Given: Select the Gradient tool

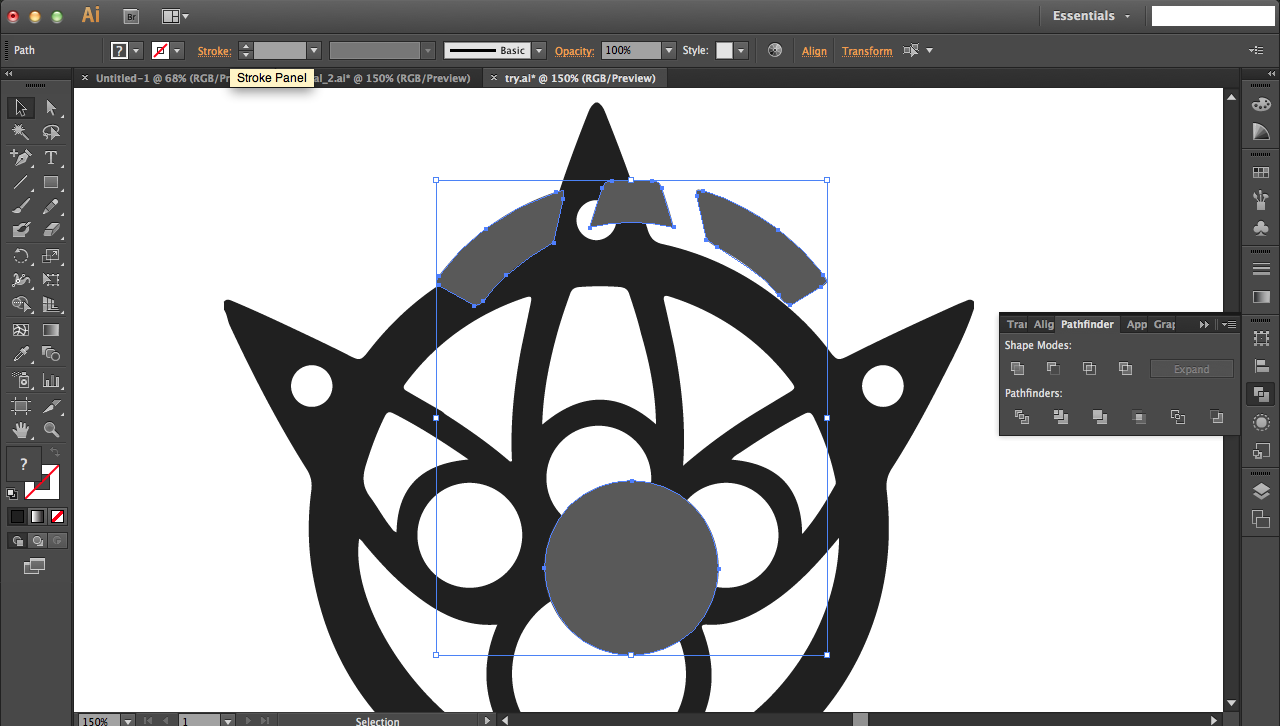Looking at the screenshot, I should click(52, 330).
